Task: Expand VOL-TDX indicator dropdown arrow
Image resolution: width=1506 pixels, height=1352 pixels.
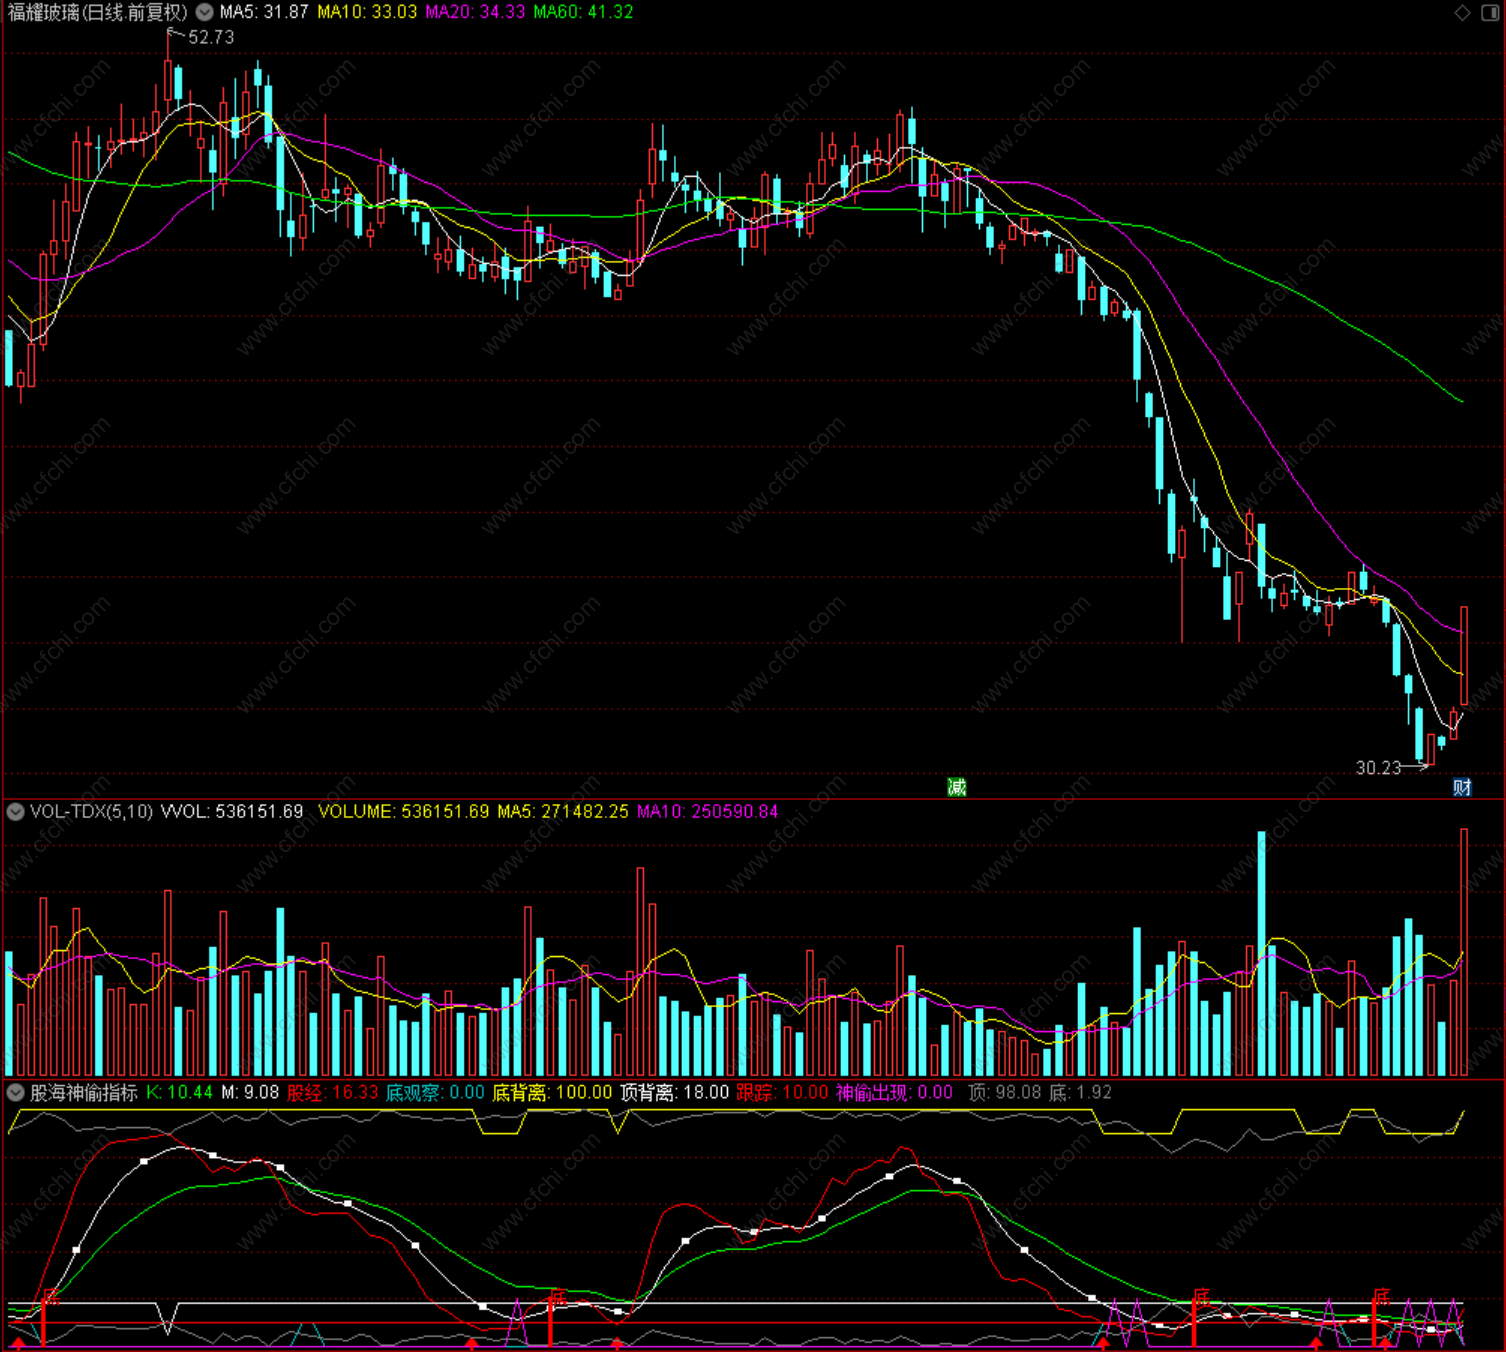Action: (15, 812)
